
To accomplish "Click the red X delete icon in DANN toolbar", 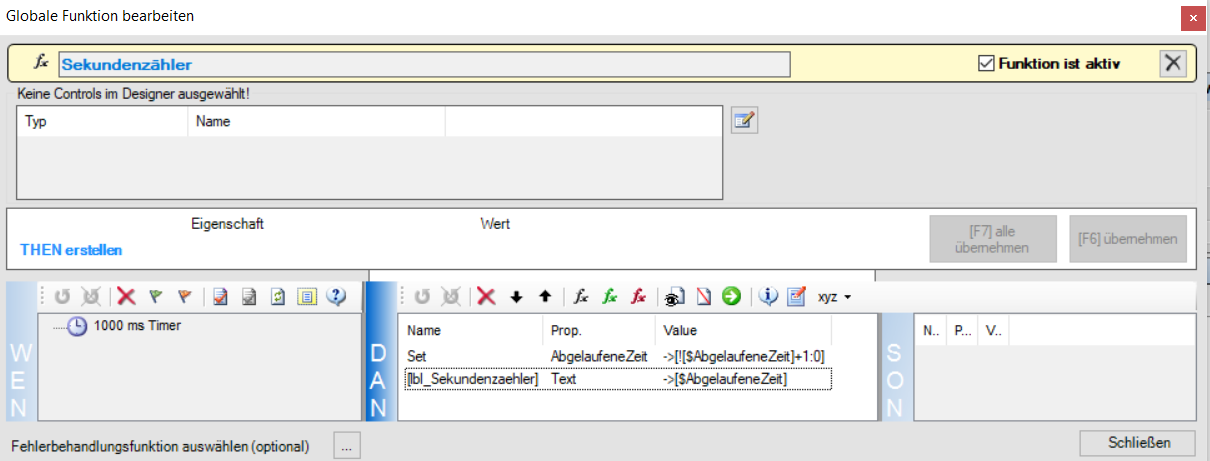I will tap(486, 297).
